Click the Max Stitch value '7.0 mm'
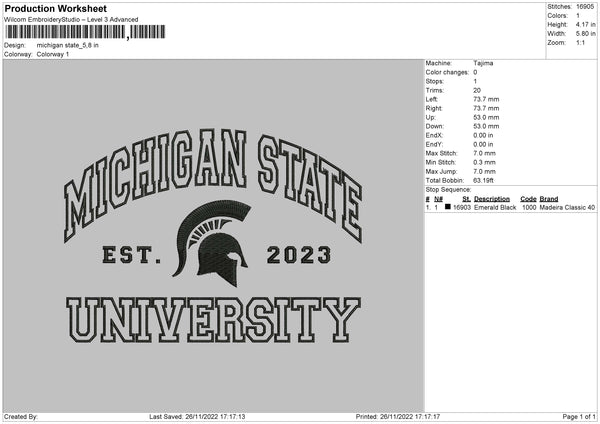The height and width of the screenshot is (424, 600). tap(484, 153)
